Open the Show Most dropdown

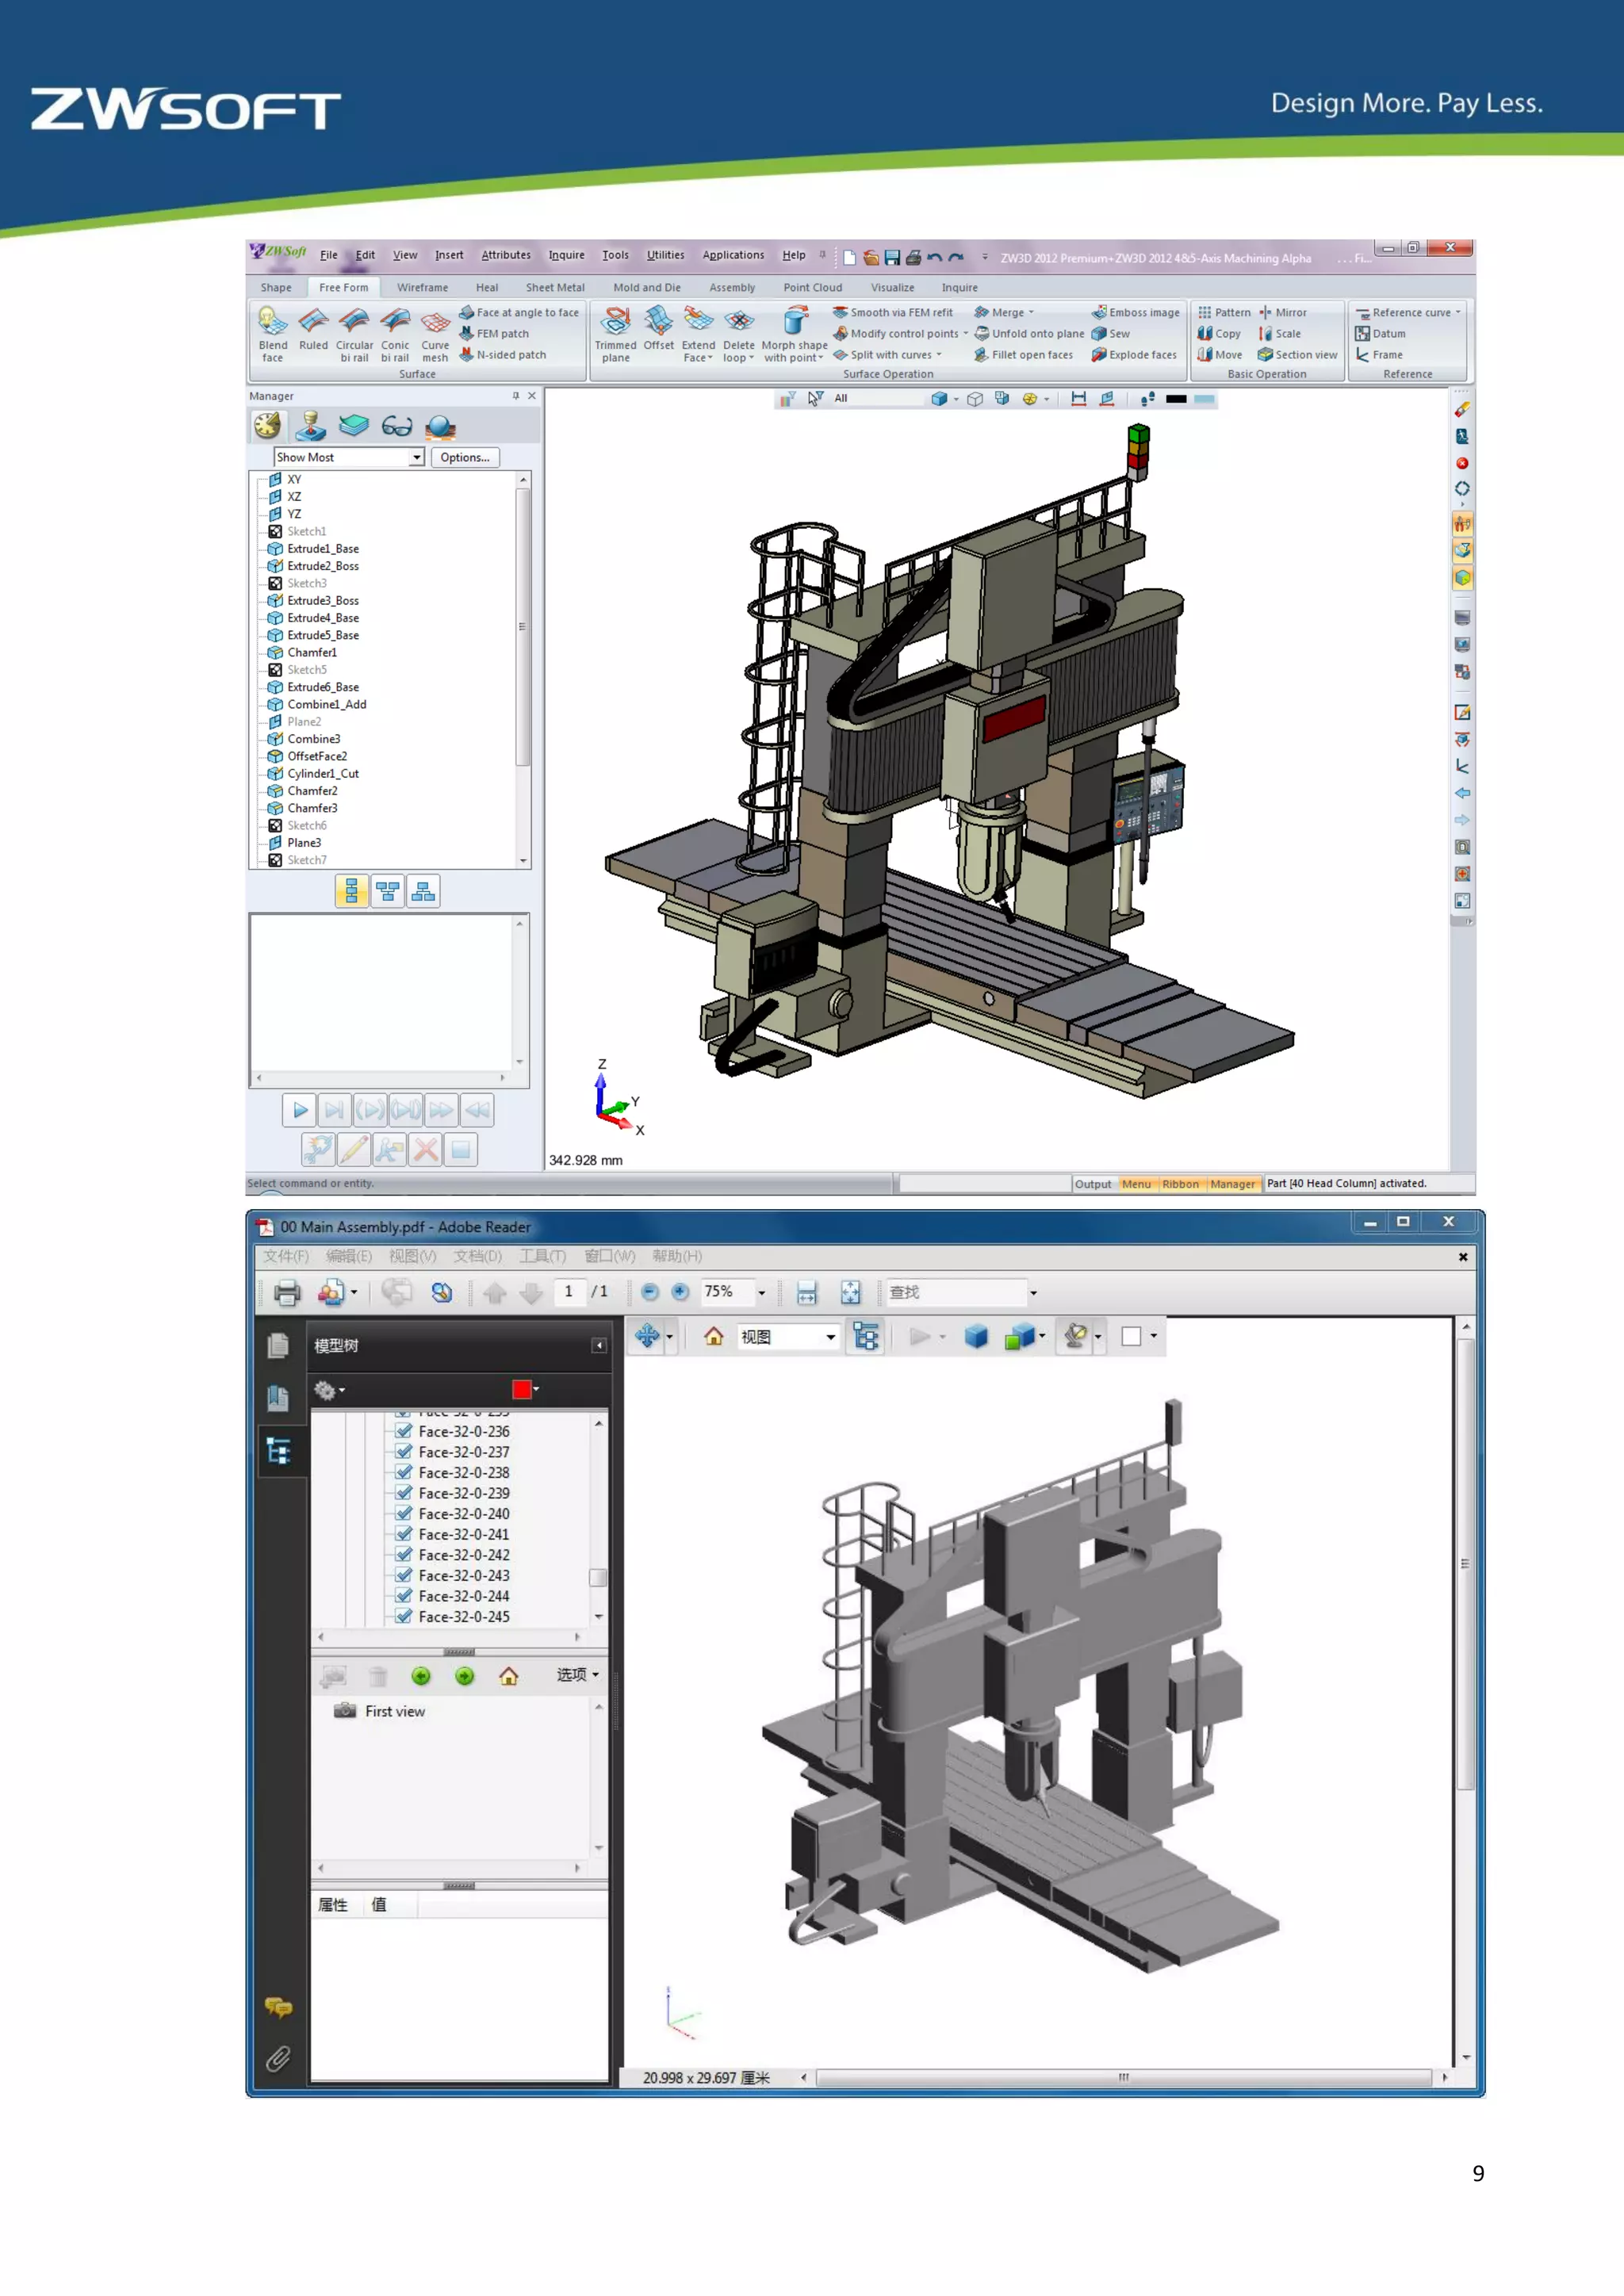point(417,457)
